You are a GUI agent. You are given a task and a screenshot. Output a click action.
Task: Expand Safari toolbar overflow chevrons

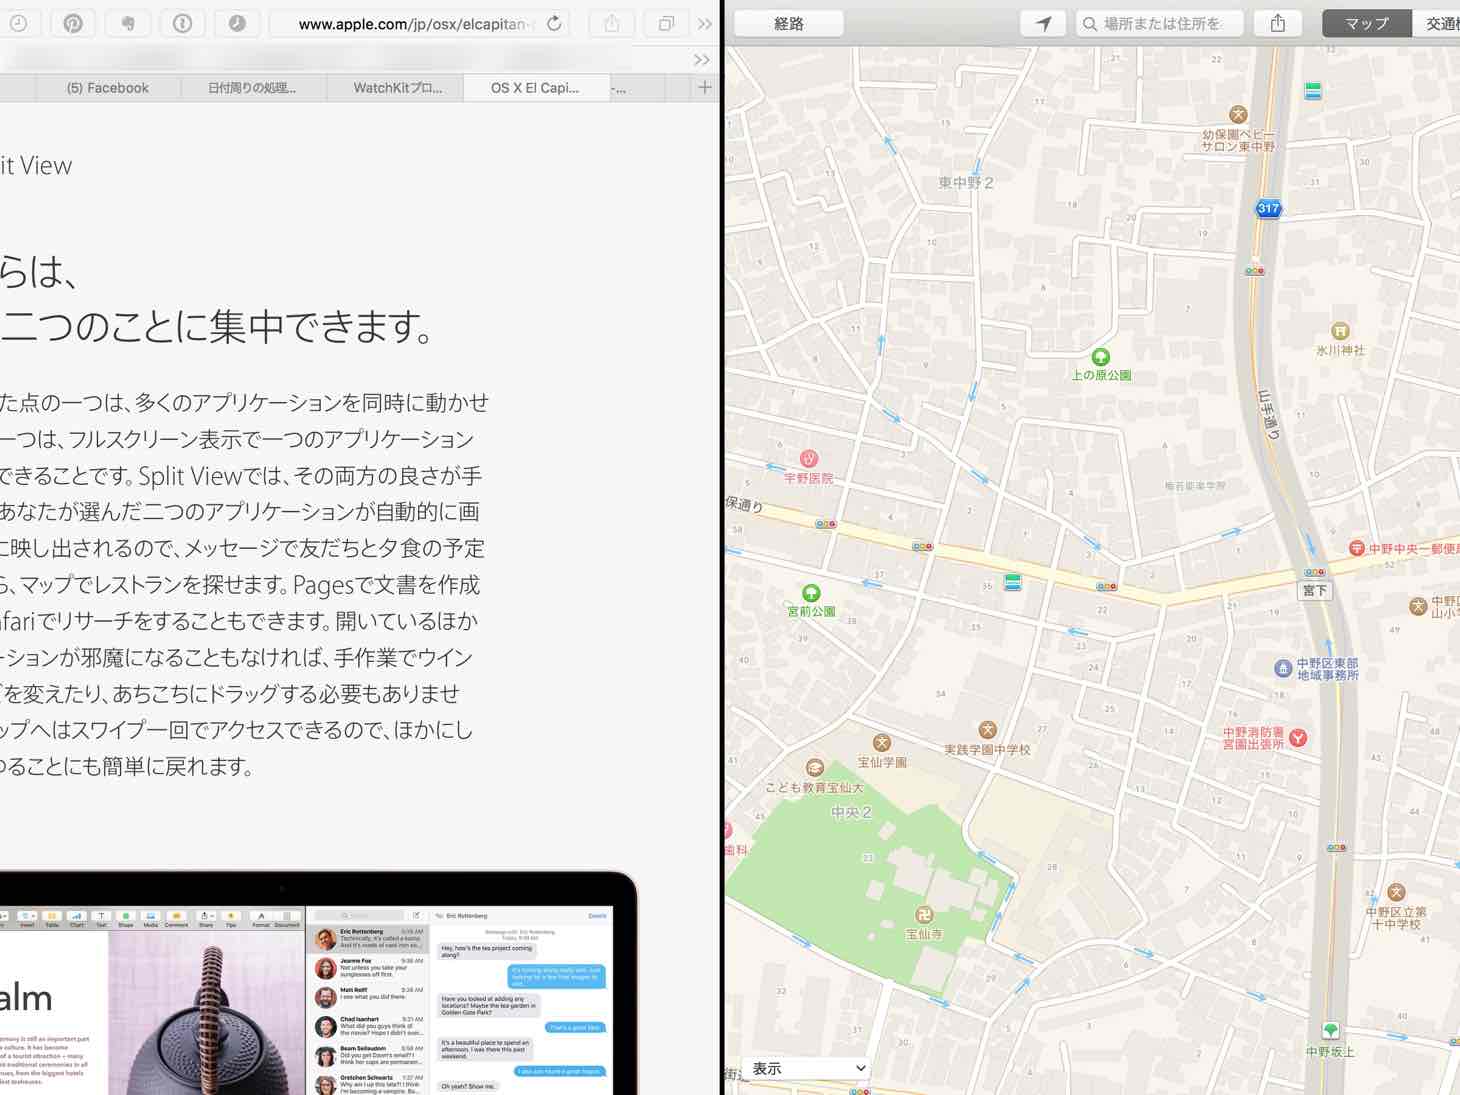pos(705,23)
